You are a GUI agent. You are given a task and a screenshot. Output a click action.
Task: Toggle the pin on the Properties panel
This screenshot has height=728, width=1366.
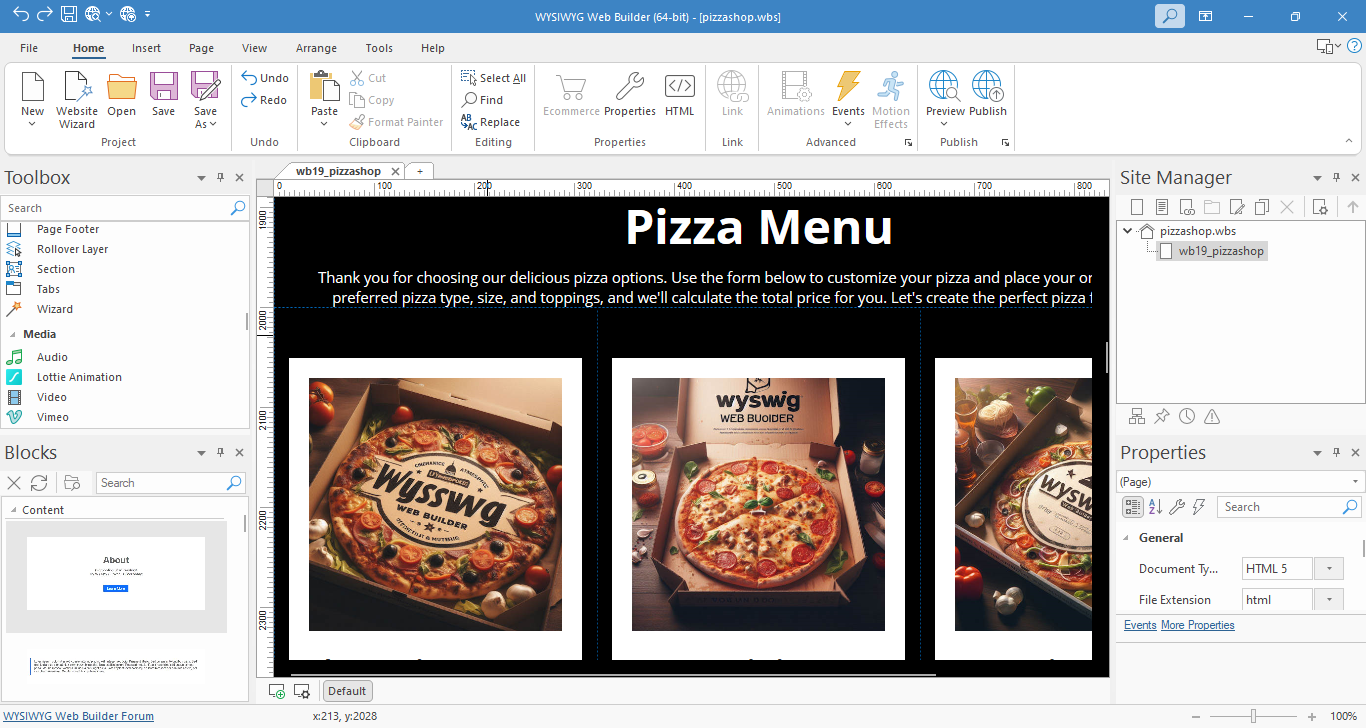[x=1336, y=452]
